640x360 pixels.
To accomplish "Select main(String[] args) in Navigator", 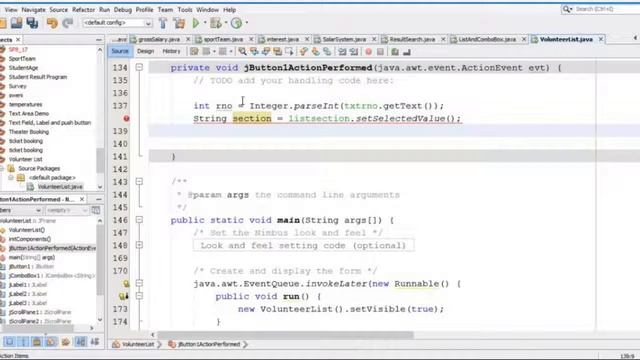I will (x=31, y=257).
